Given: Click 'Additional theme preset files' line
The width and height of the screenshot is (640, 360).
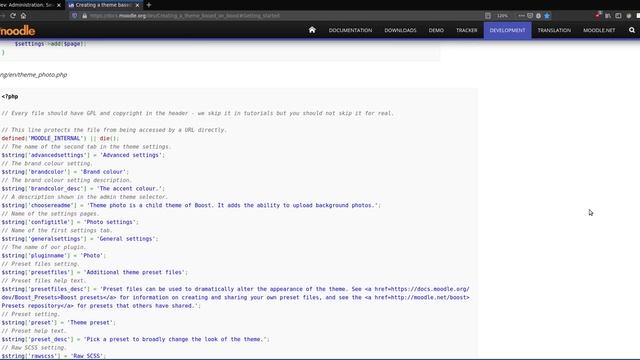Looking at the screenshot, I should (94, 272).
